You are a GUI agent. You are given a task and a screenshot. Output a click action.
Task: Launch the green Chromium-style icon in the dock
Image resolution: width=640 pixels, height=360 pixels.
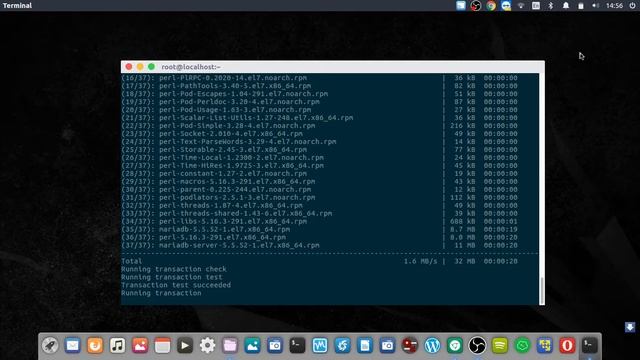pyautogui.click(x=455, y=346)
